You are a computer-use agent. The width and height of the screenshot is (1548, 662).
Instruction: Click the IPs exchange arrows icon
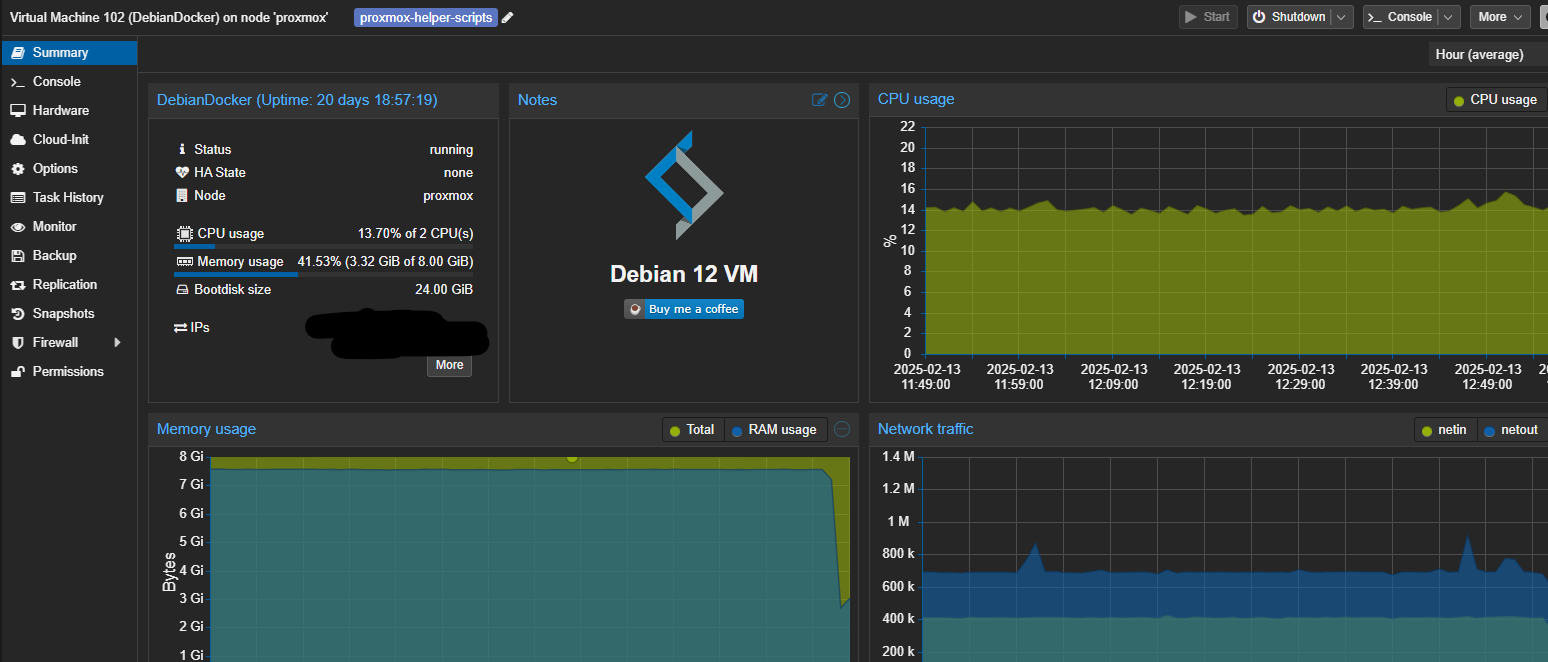pos(180,327)
